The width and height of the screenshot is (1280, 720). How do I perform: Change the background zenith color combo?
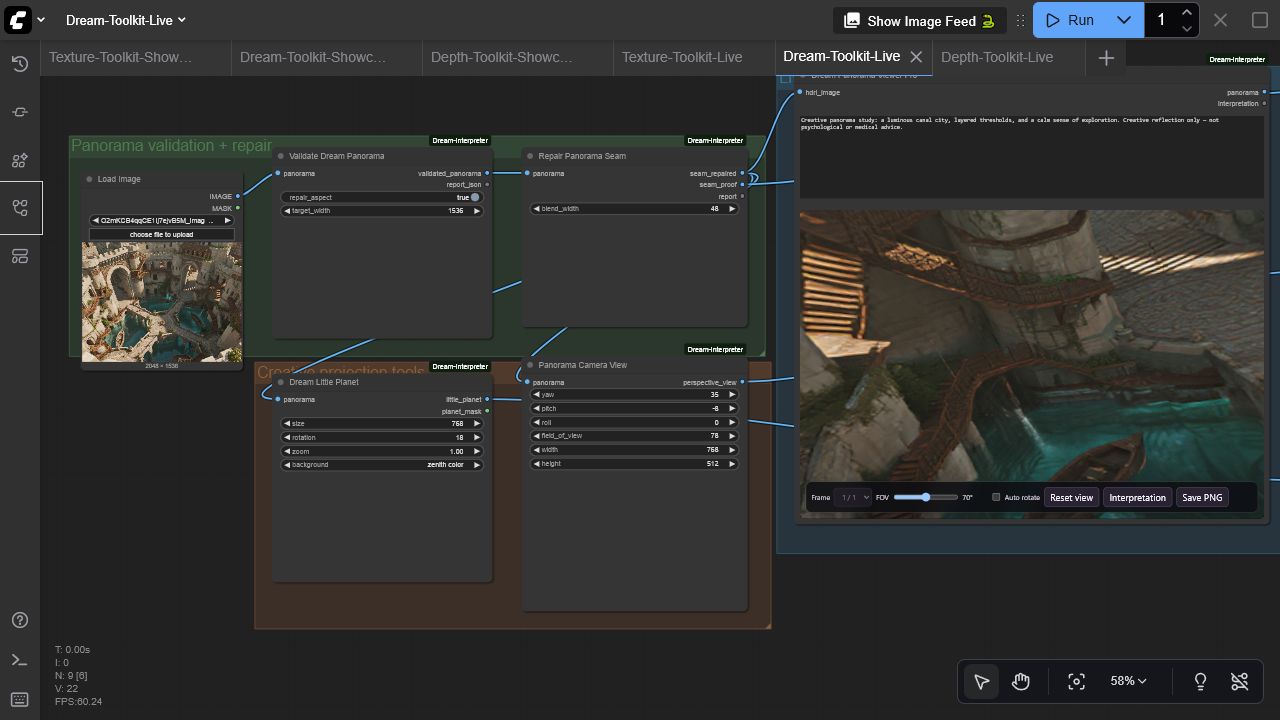pyautogui.click(x=382, y=465)
